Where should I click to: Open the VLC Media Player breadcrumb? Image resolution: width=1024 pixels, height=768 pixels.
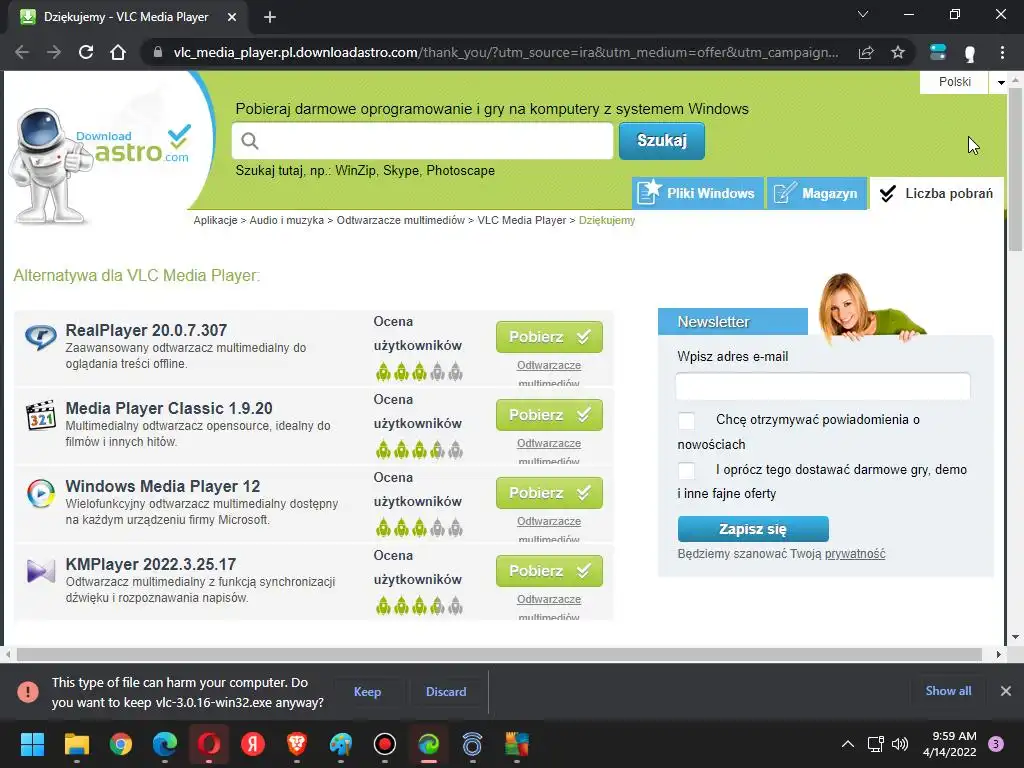[x=522, y=220]
